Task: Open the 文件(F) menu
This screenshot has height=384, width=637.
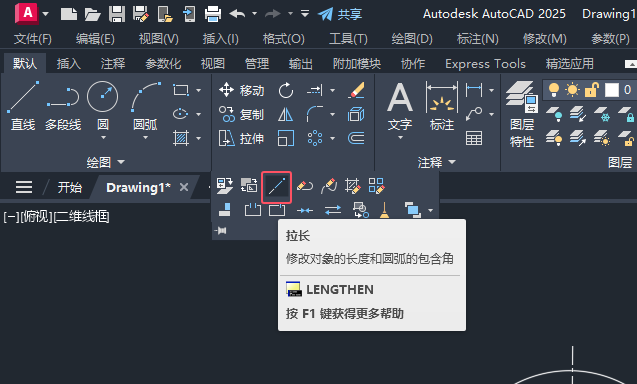Action: coord(32,39)
